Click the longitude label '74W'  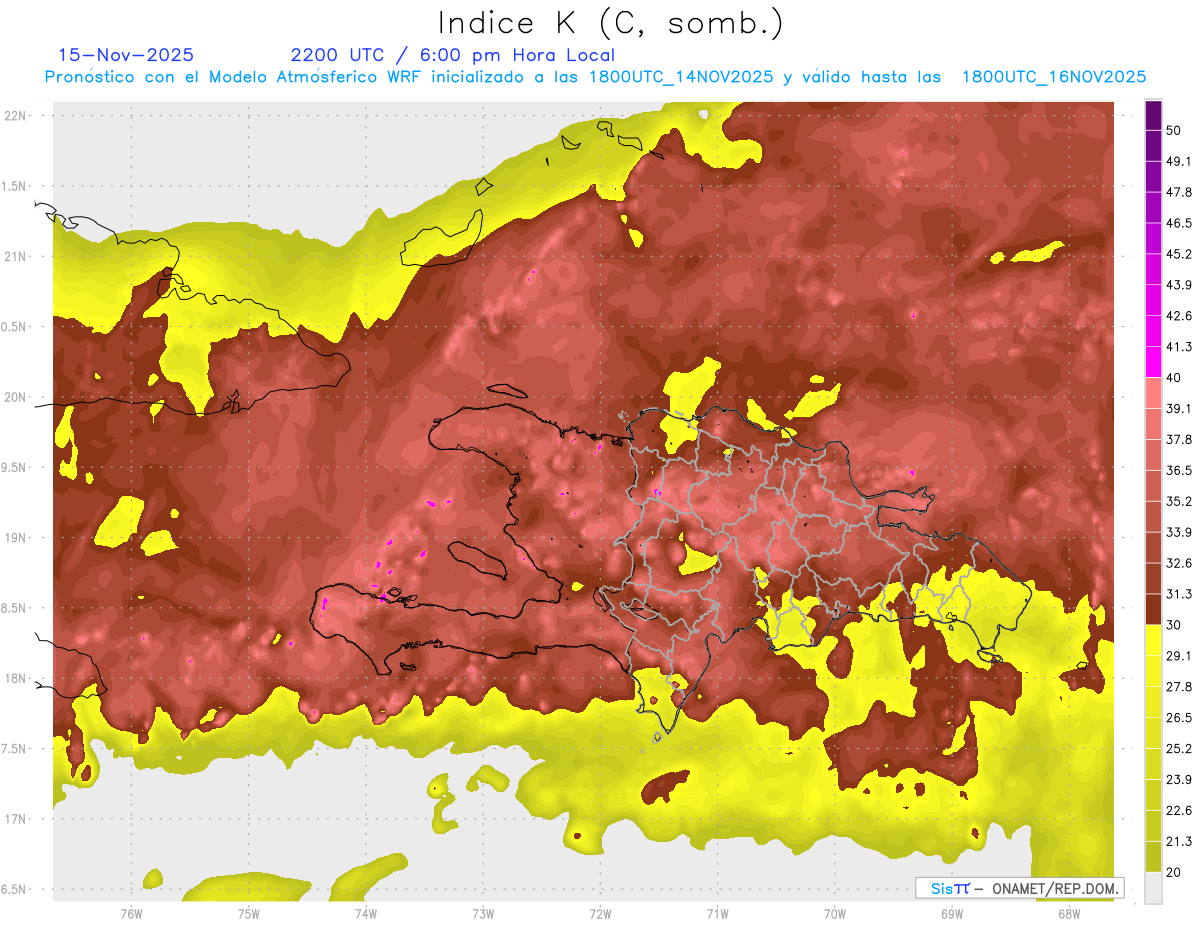[366, 914]
